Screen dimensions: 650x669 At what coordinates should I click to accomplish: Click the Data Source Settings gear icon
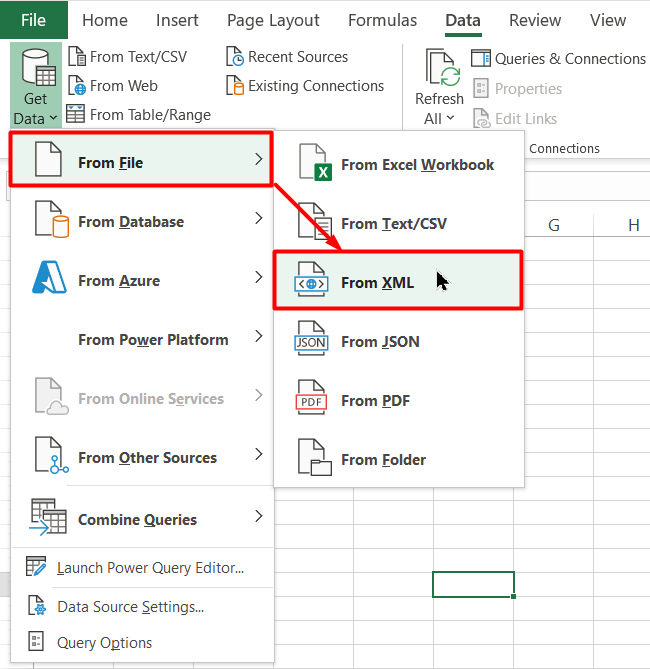[x=37, y=605]
